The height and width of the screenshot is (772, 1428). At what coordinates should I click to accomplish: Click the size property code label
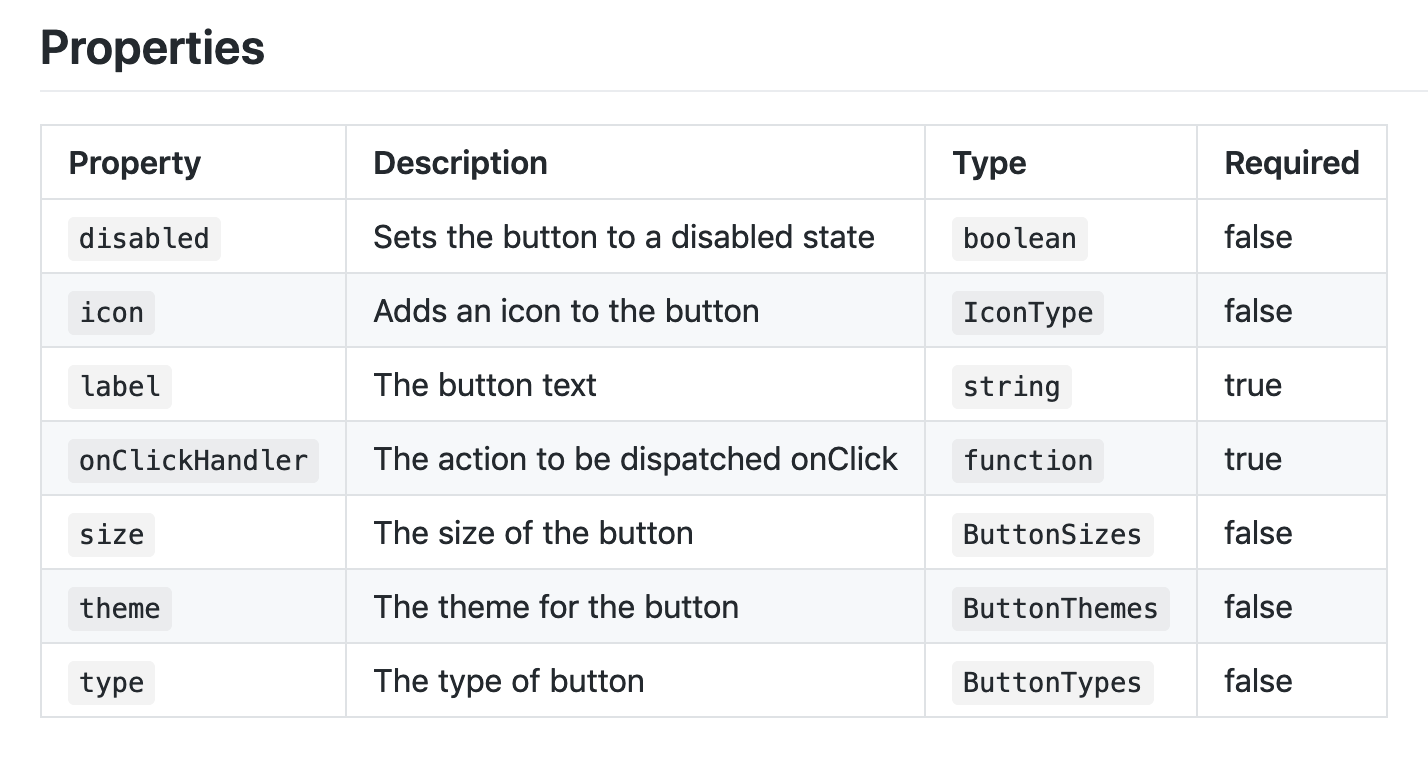112,535
